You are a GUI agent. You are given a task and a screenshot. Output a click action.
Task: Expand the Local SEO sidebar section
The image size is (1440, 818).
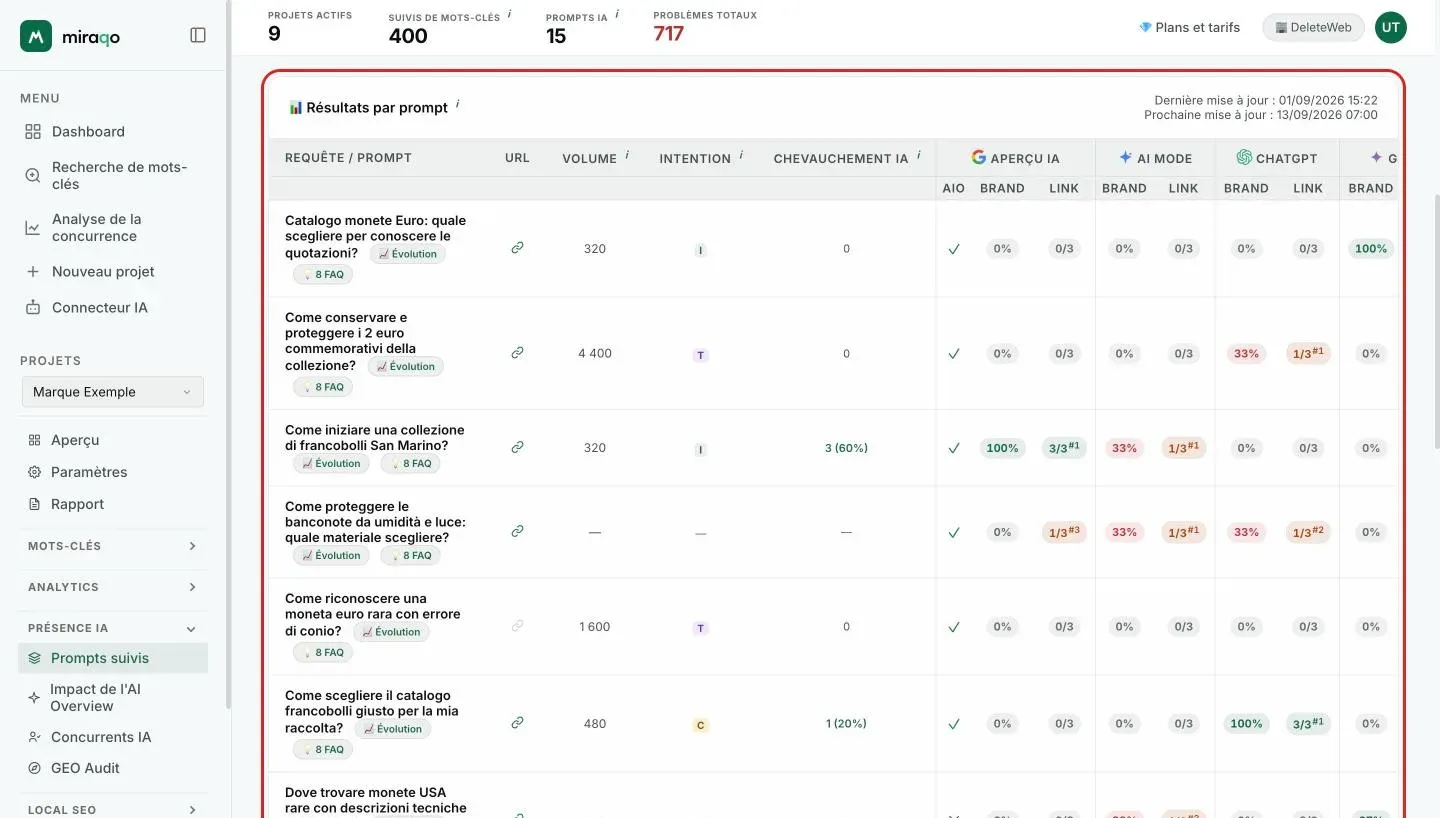(x=113, y=810)
